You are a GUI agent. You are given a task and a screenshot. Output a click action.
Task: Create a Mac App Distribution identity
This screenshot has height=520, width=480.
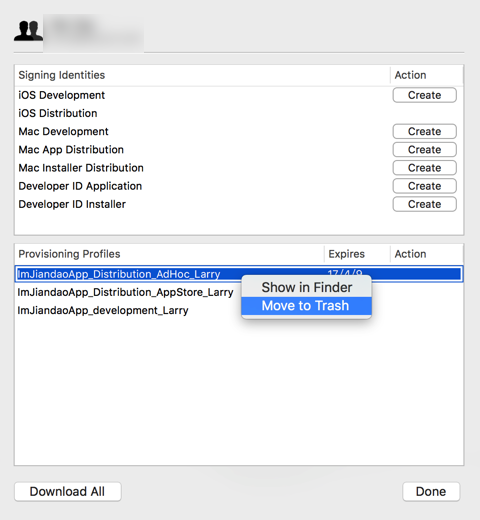[x=424, y=150]
